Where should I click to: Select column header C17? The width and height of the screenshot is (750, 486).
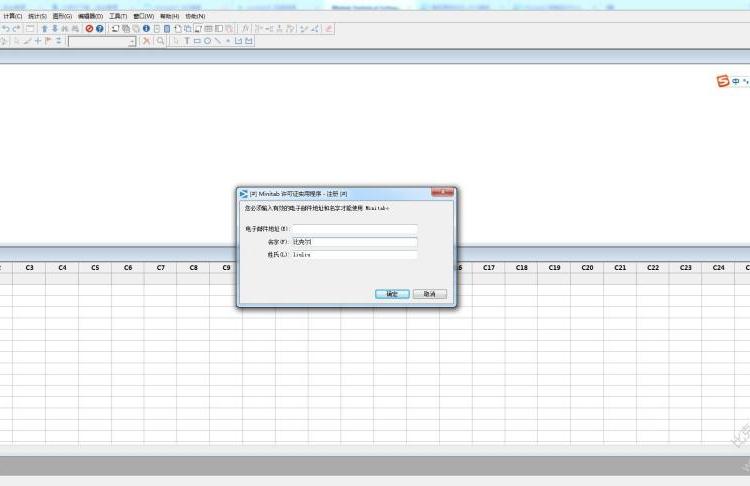489,268
